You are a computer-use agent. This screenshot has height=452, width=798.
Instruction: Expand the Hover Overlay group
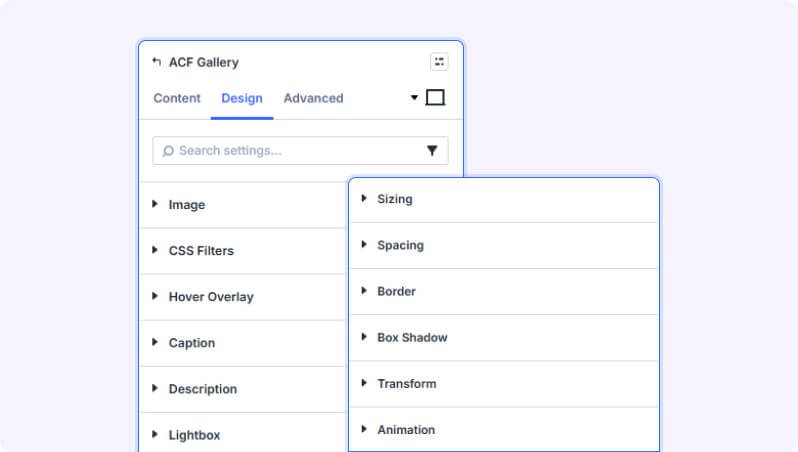(x=243, y=297)
